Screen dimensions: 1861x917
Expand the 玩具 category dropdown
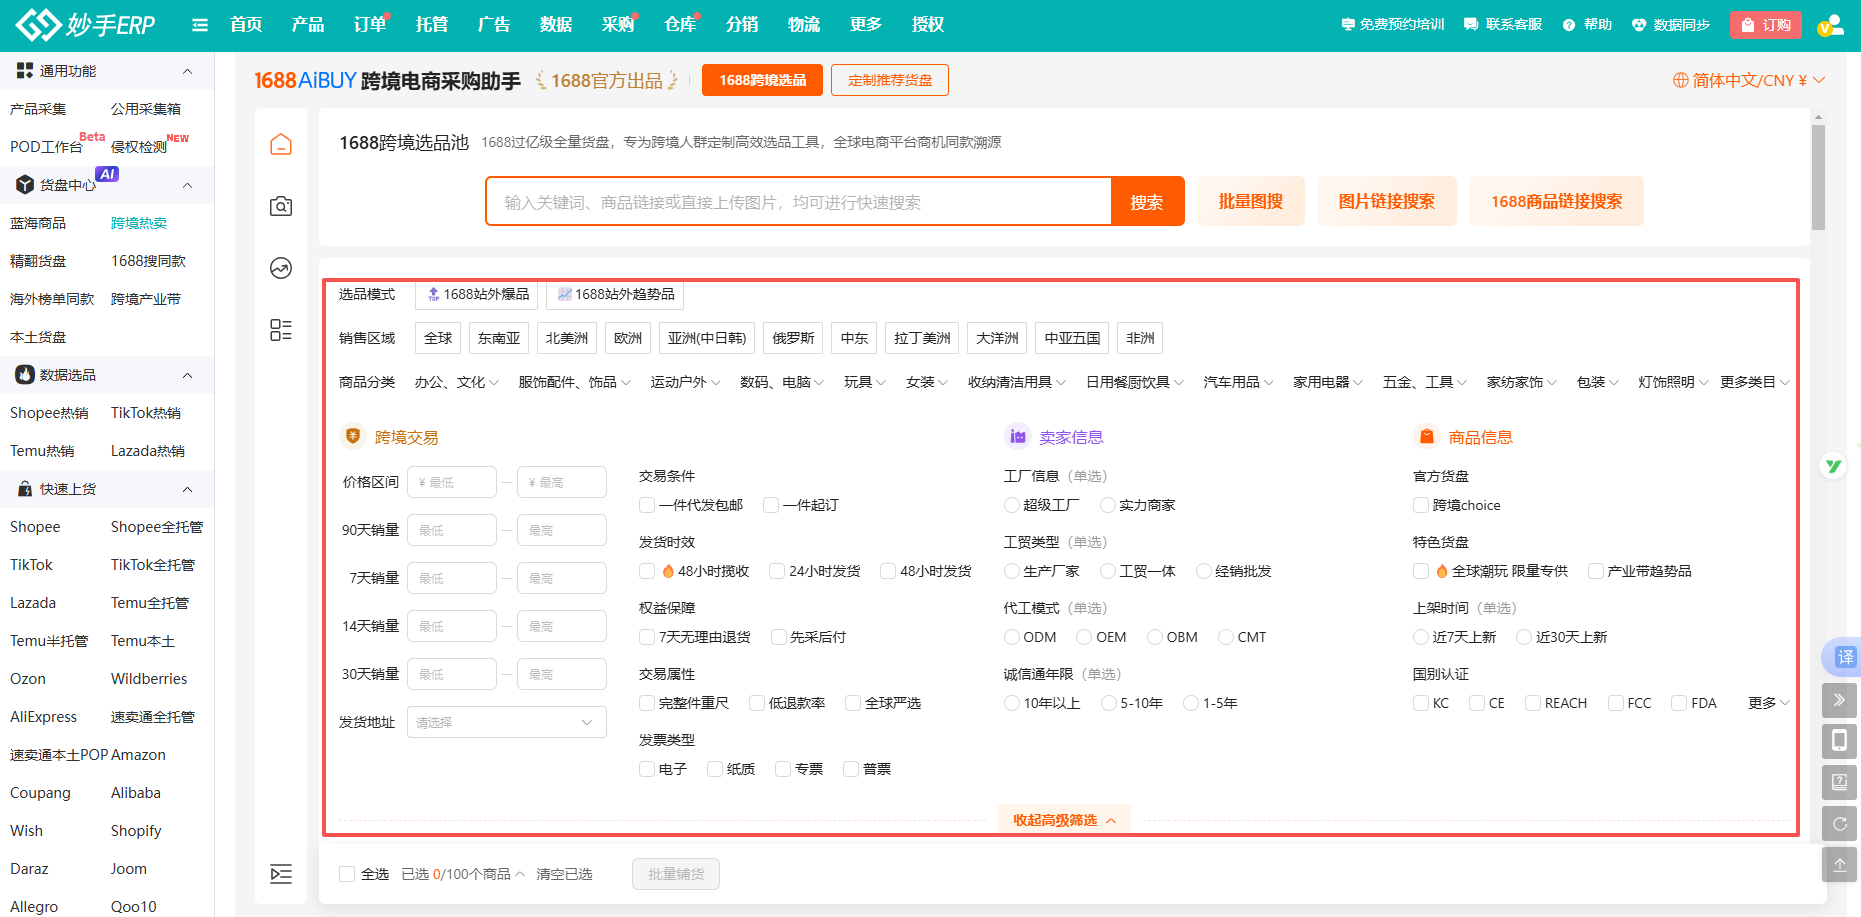[864, 381]
